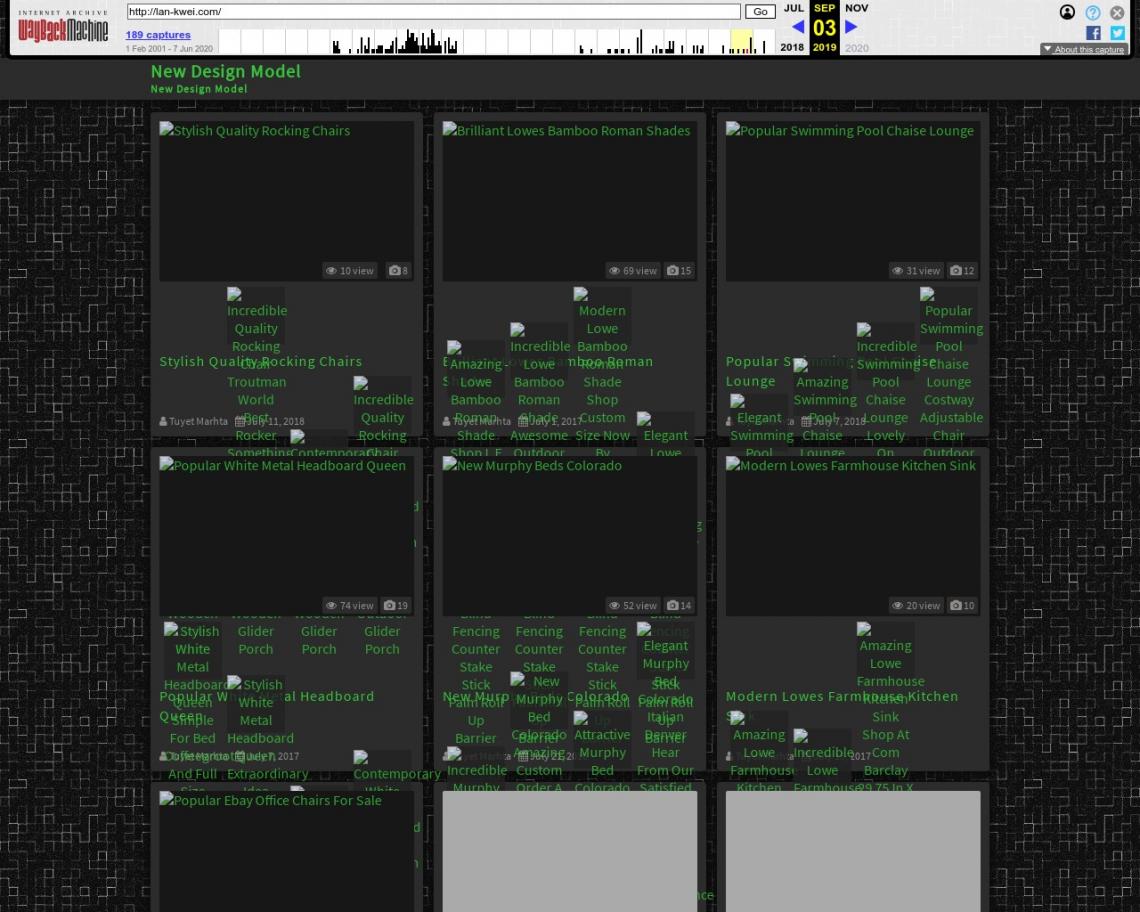Viewport: 1140px width, 912px height.
Task: Open the New Murphy Beds Colorado thumbnail
Action: click(x=569, y=536)
